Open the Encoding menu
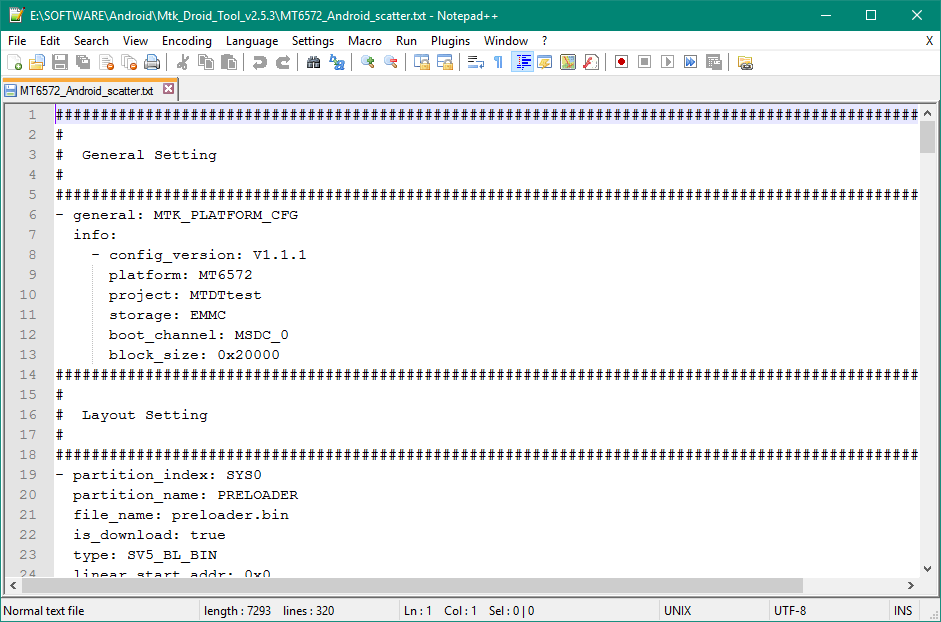 186,41
